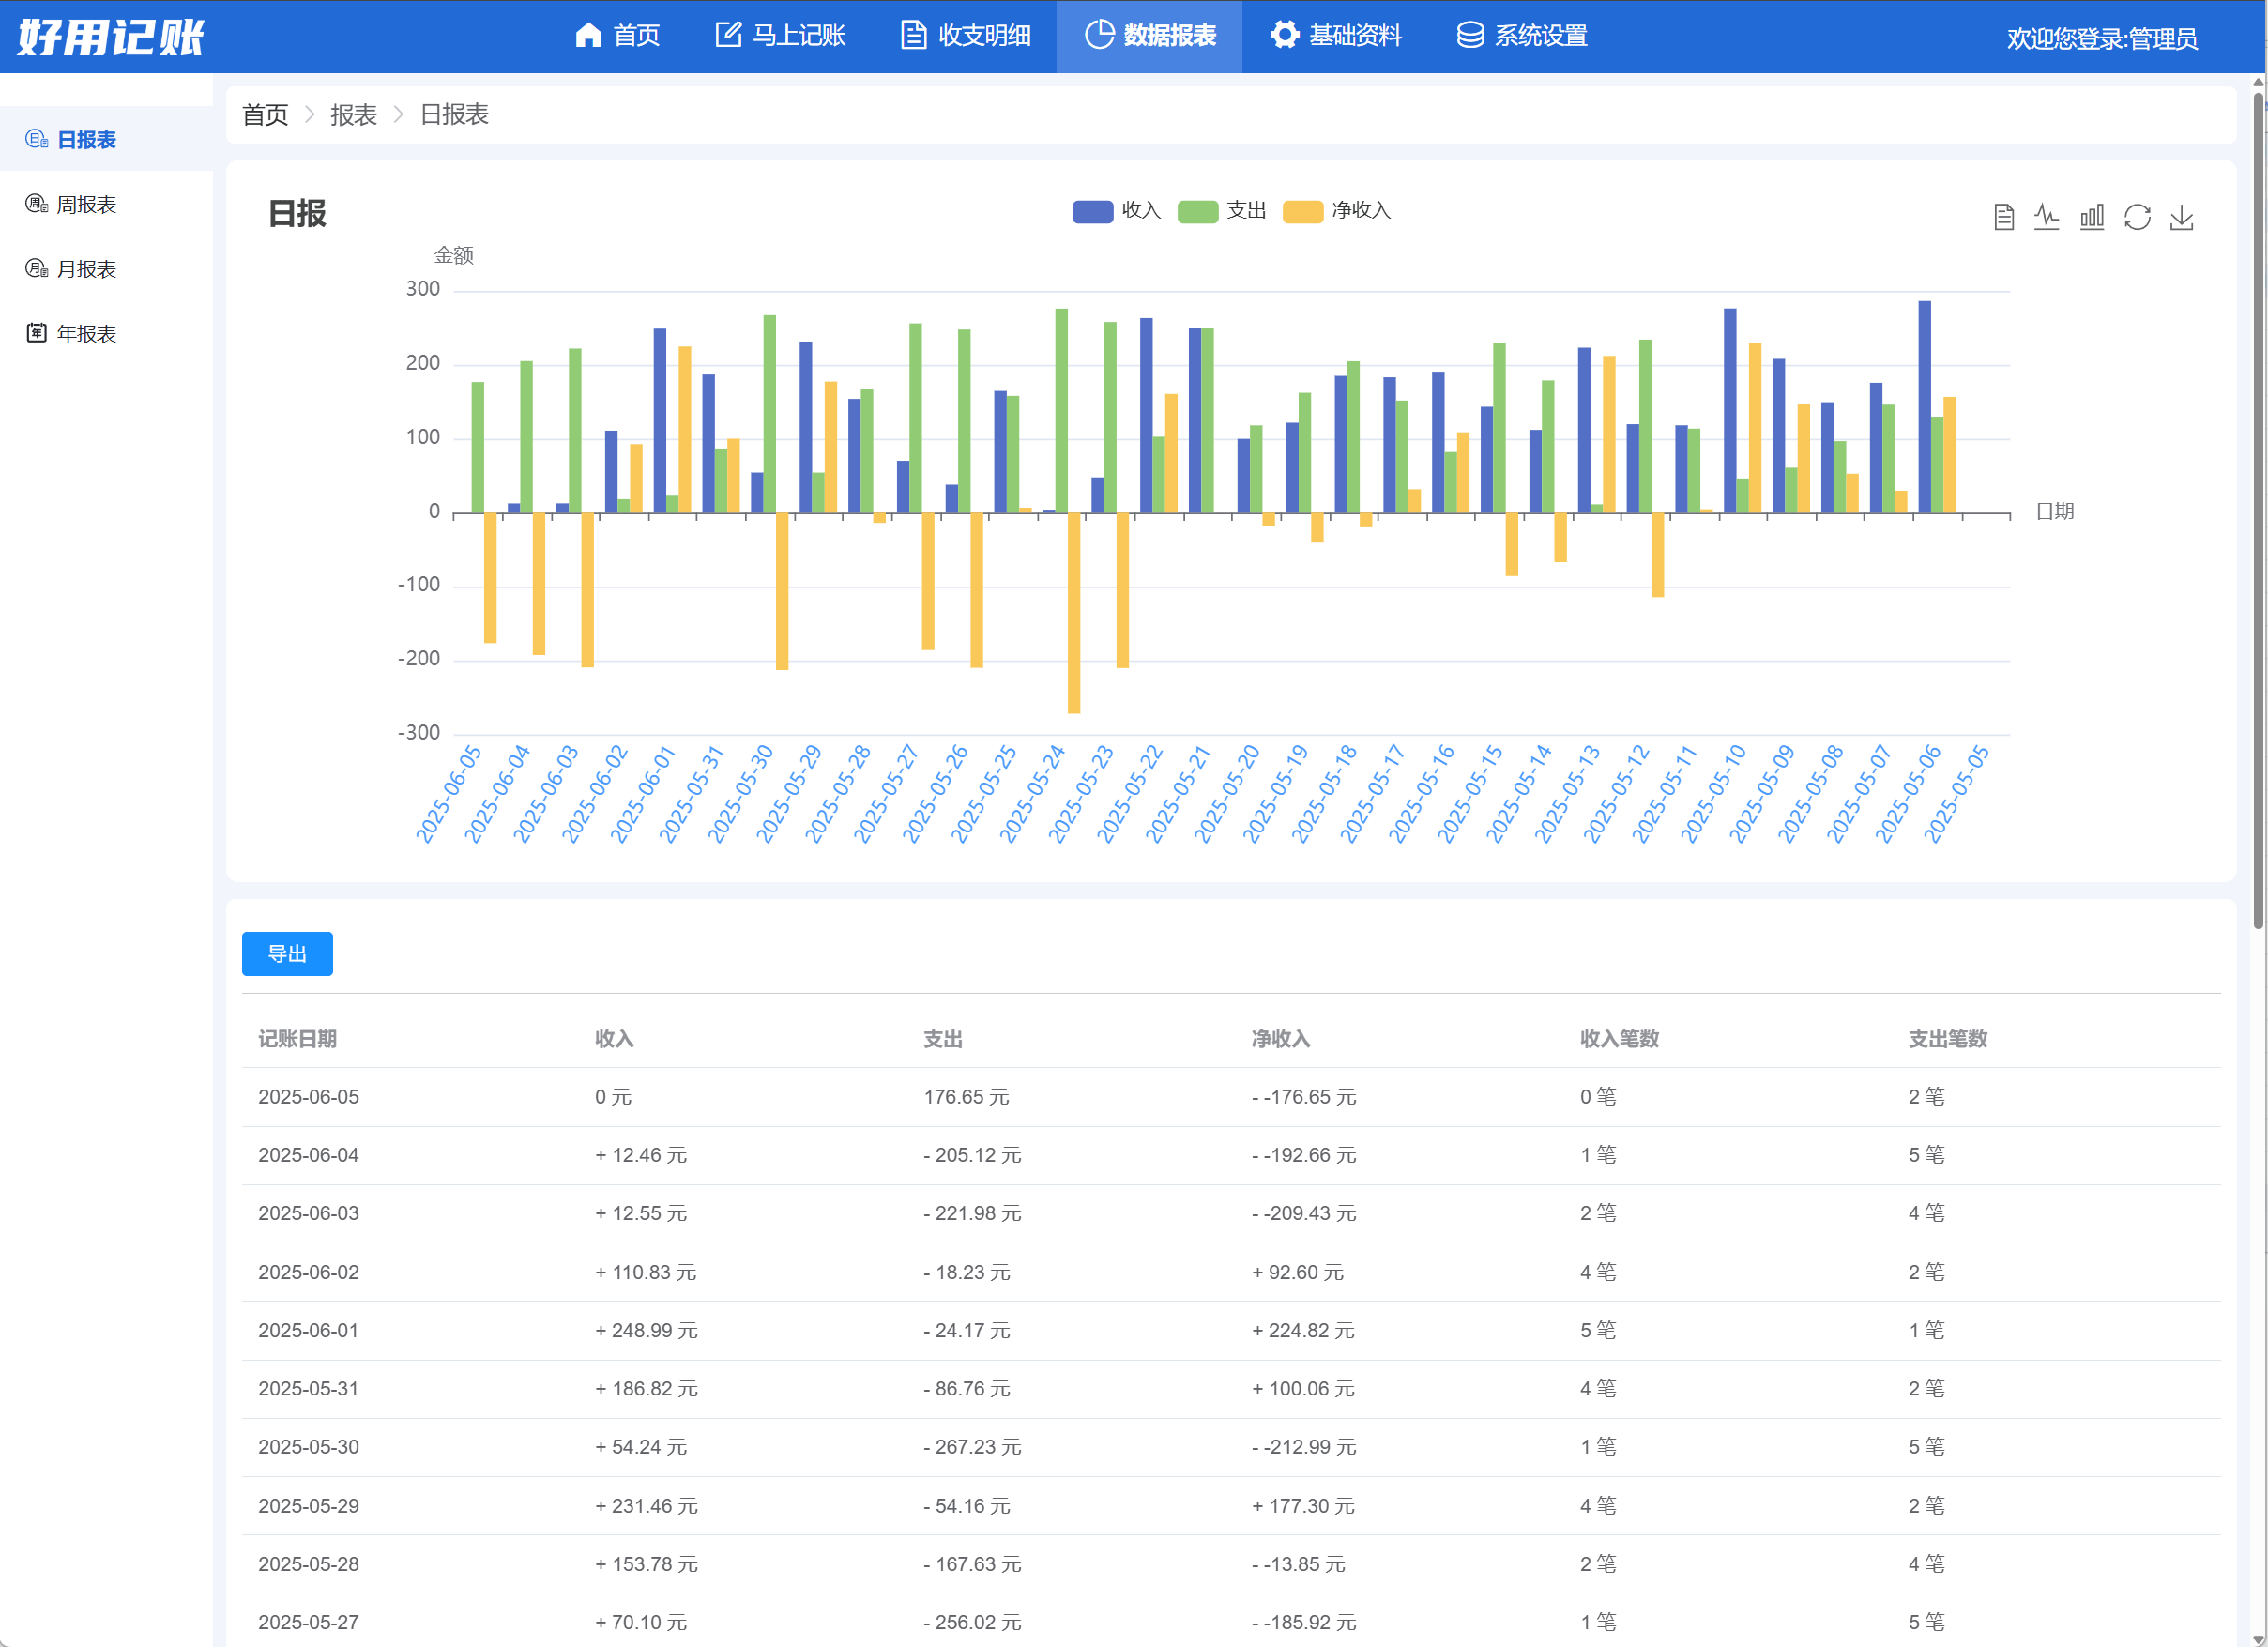
Task: Click the + 248.99 元 income cell
Action: pos(646,1330)
